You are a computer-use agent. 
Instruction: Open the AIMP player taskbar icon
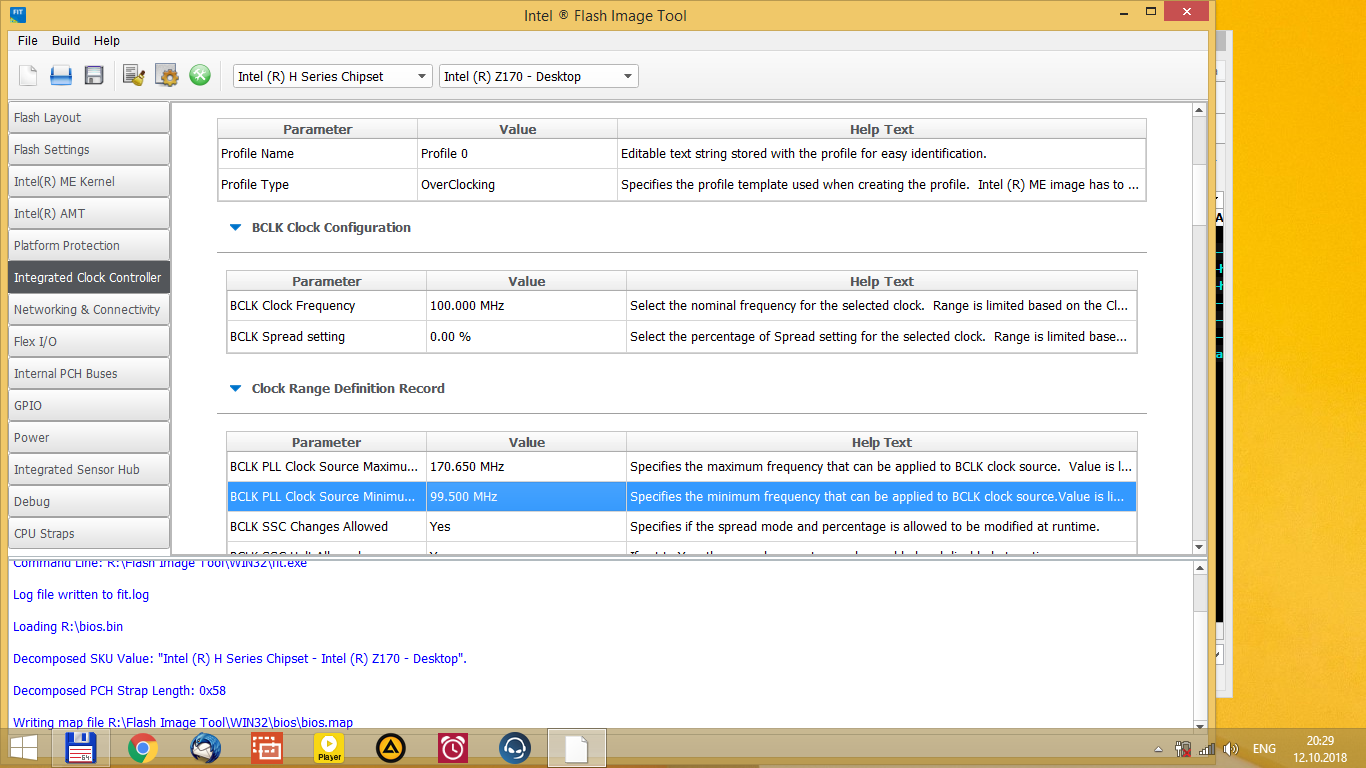point(391,748)
